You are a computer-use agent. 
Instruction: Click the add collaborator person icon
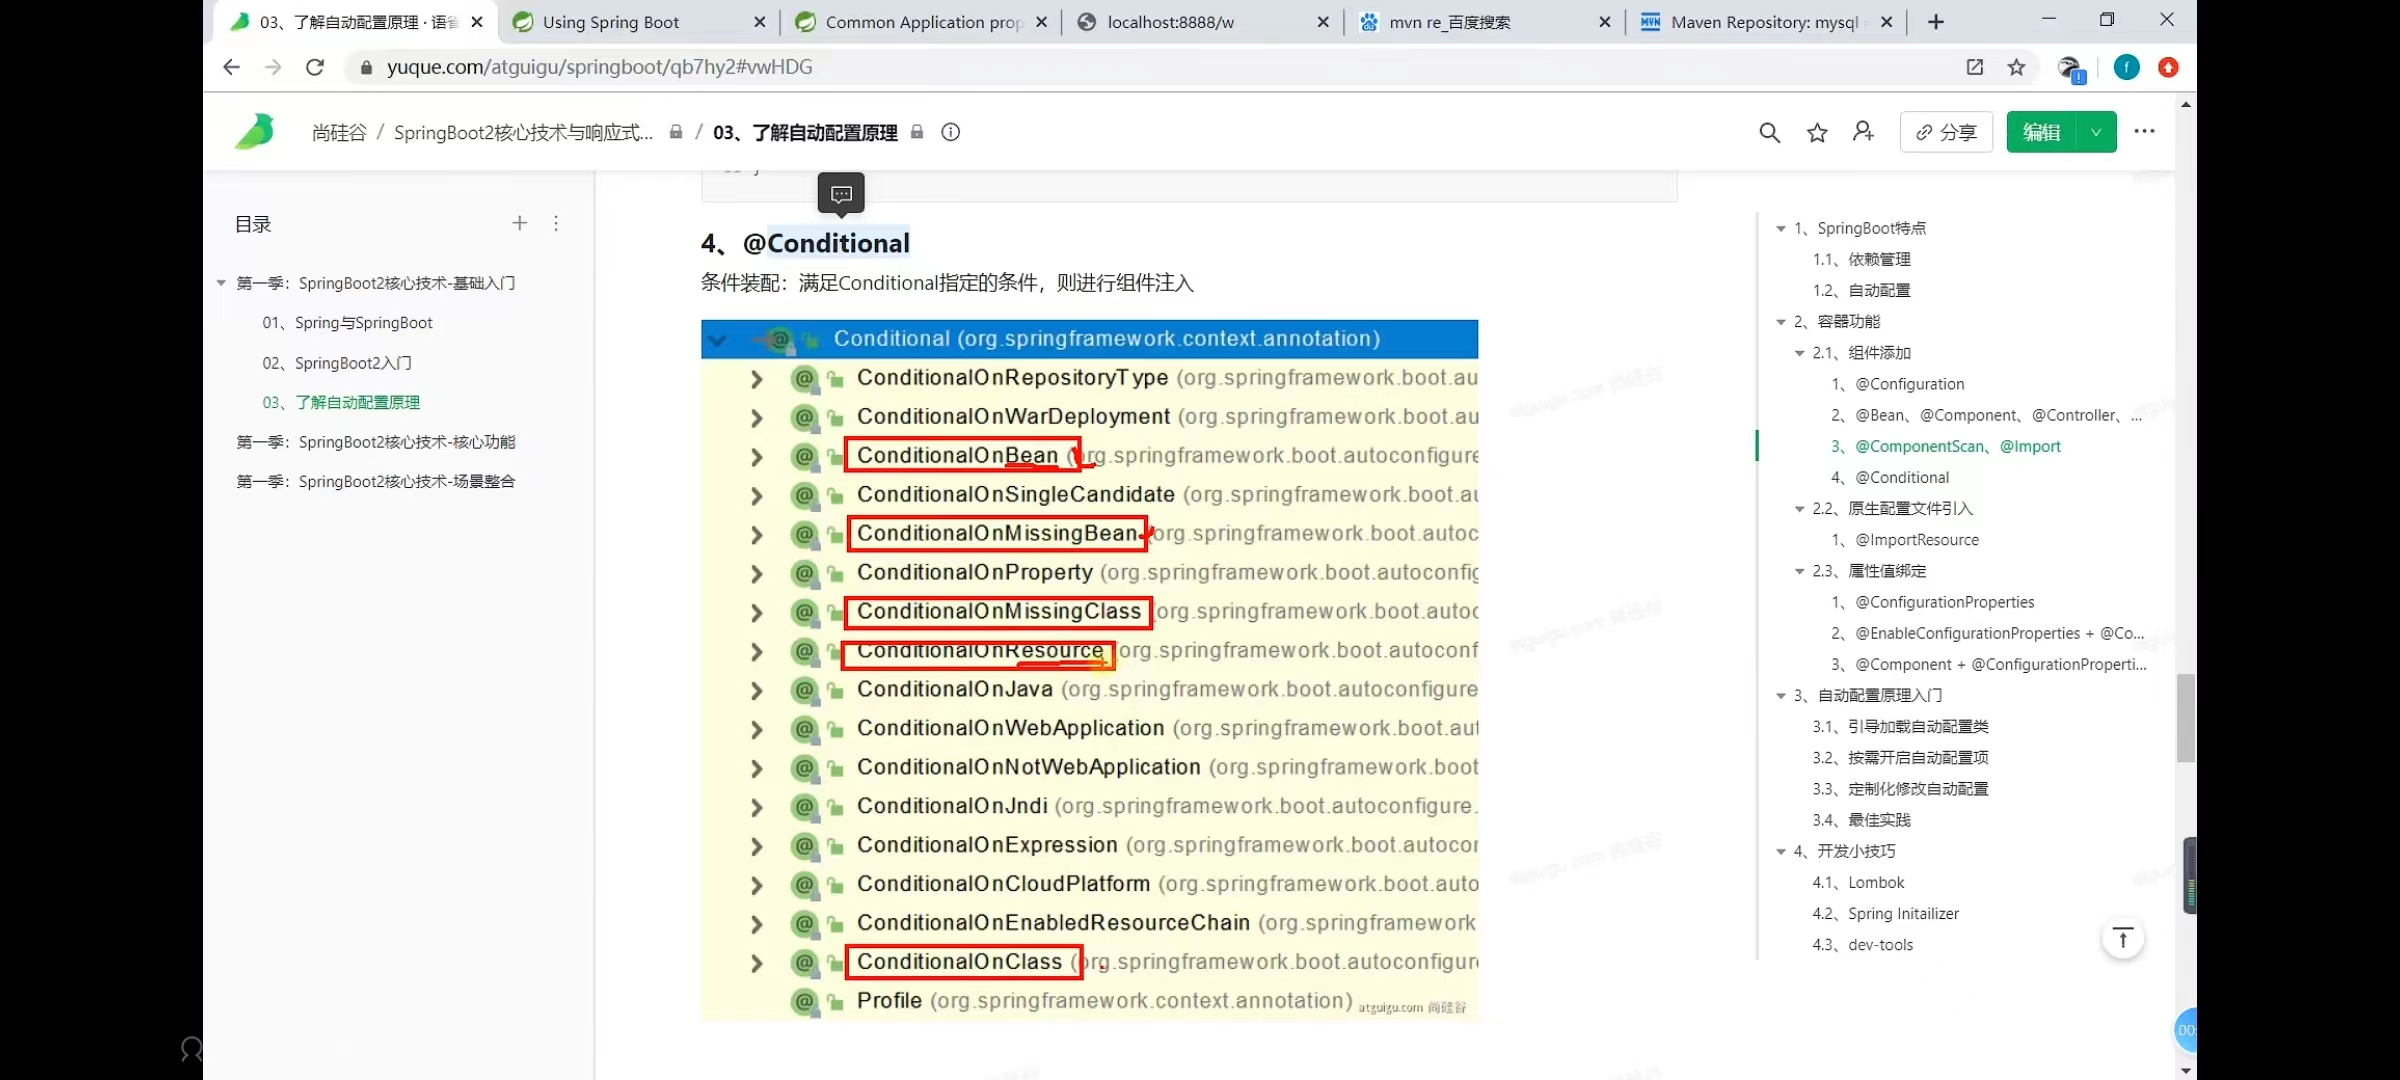tap(1863, 132)
